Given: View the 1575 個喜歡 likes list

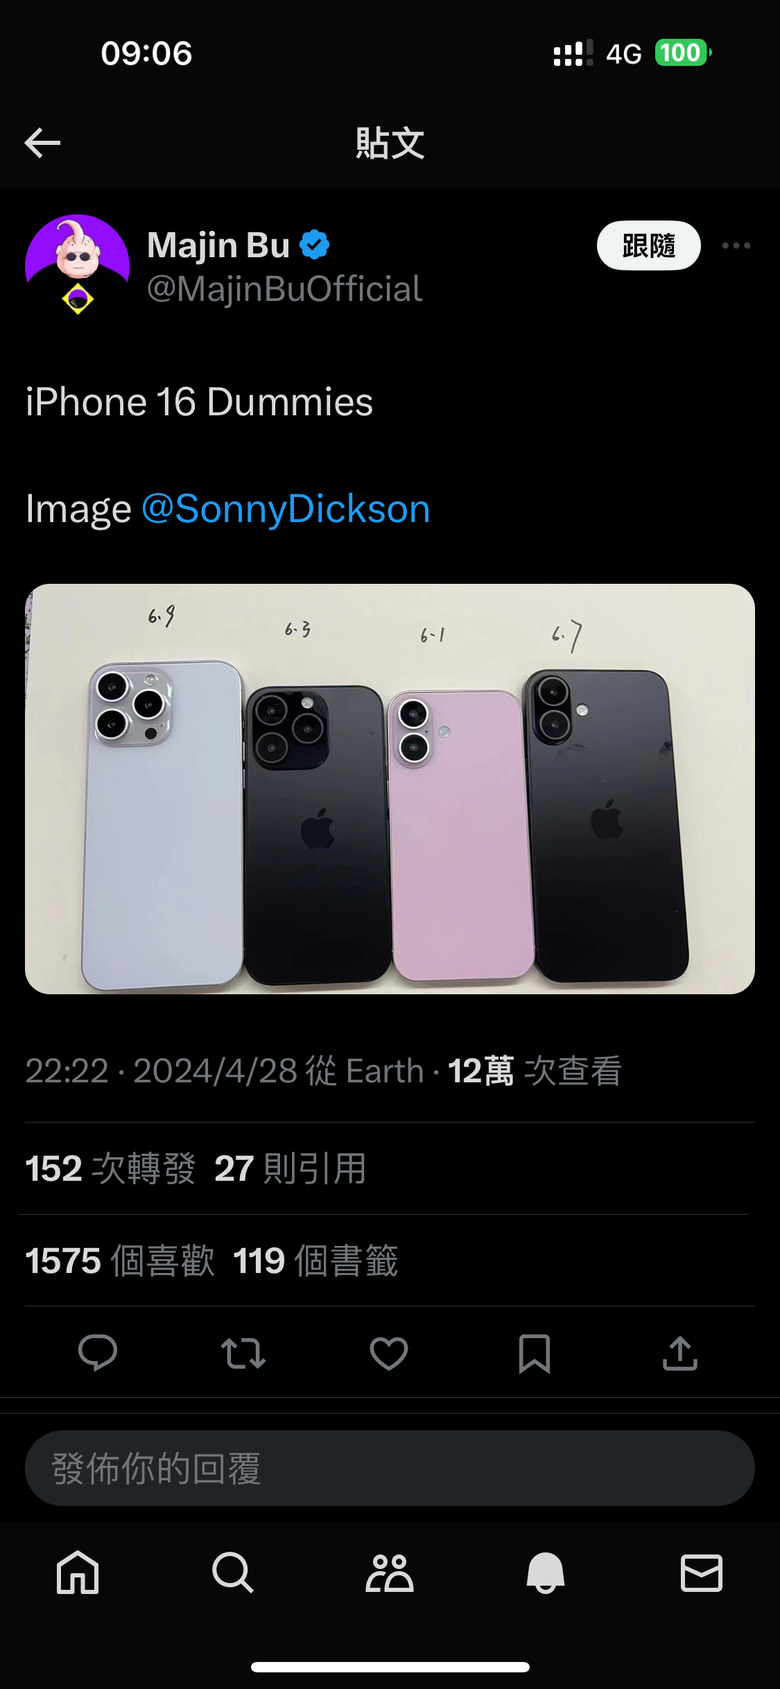Looking at the screenshot, I should (x=120, y=1261).
